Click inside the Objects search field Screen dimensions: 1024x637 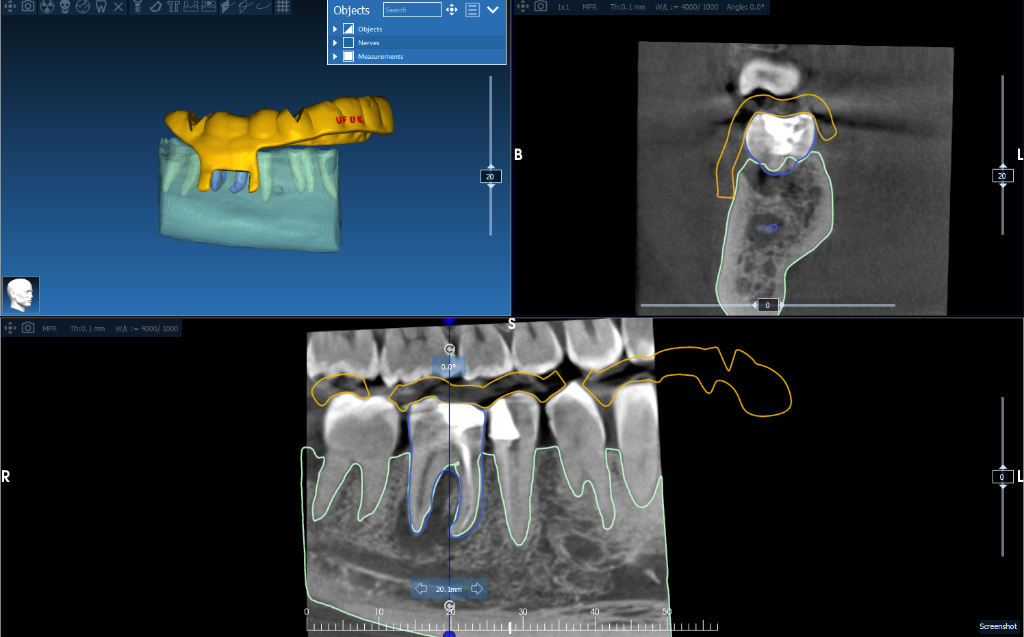pyautogui.click(x=413, y=9)
